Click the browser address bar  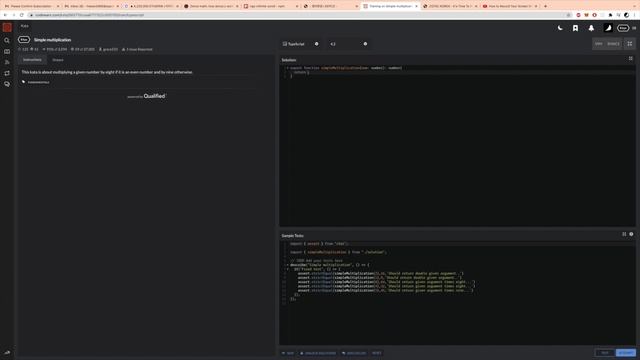pos(300,15)
